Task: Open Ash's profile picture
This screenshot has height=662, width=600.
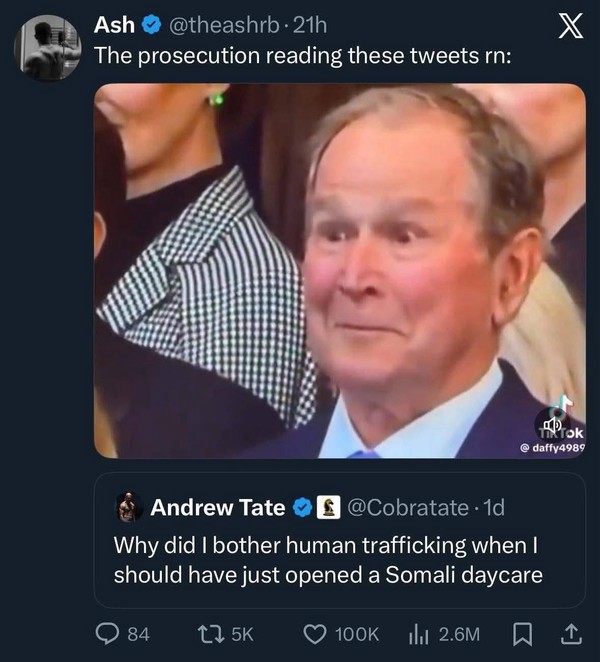Action: click(x=47, y=47)
